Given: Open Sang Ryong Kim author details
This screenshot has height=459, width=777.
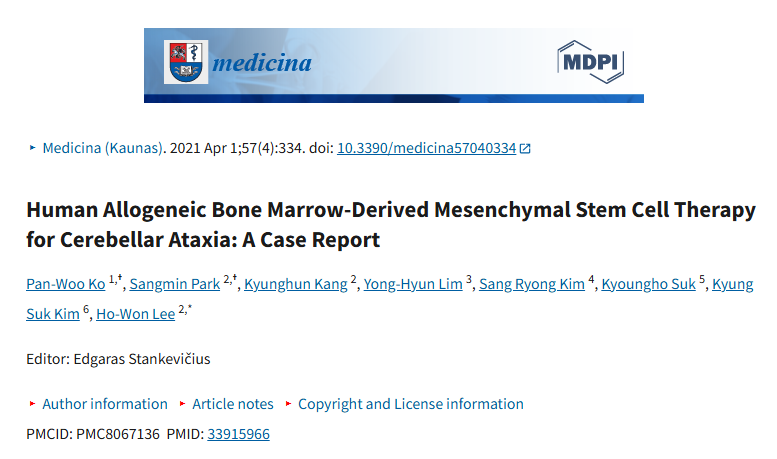Looking at the screenshot, I should click(532, 284).
